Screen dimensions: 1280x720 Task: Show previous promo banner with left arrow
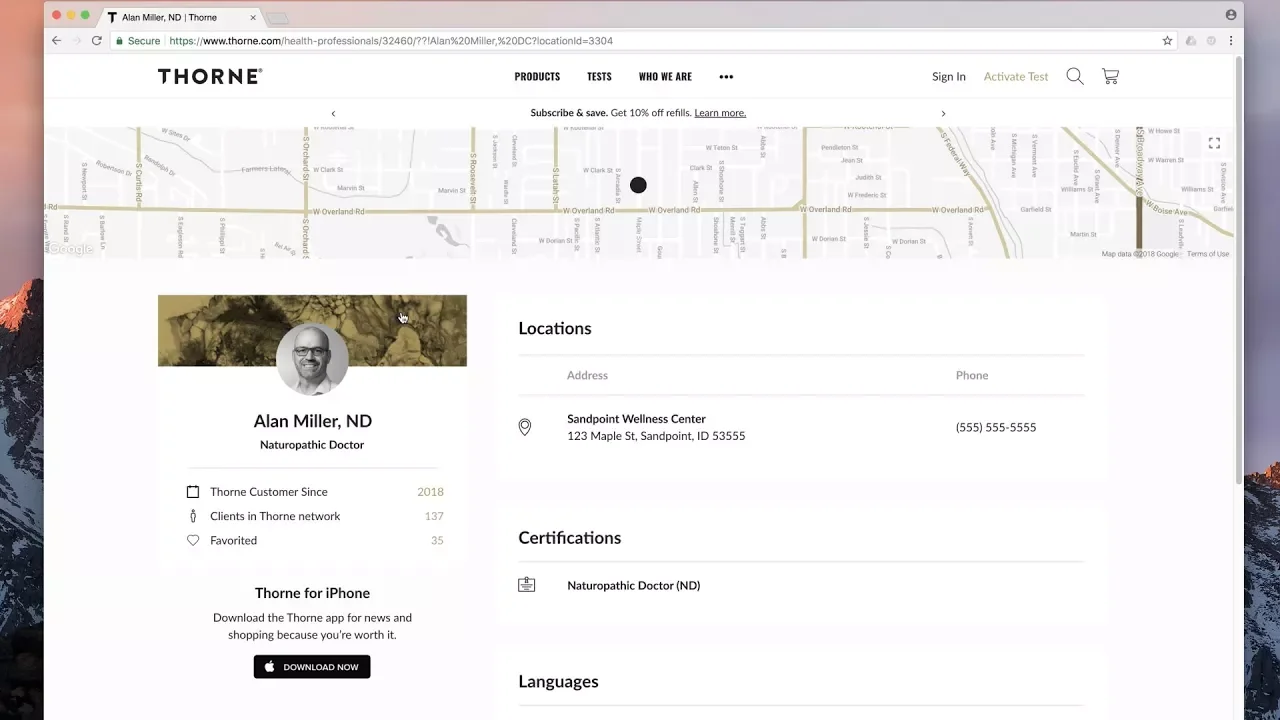coord(333,113)
